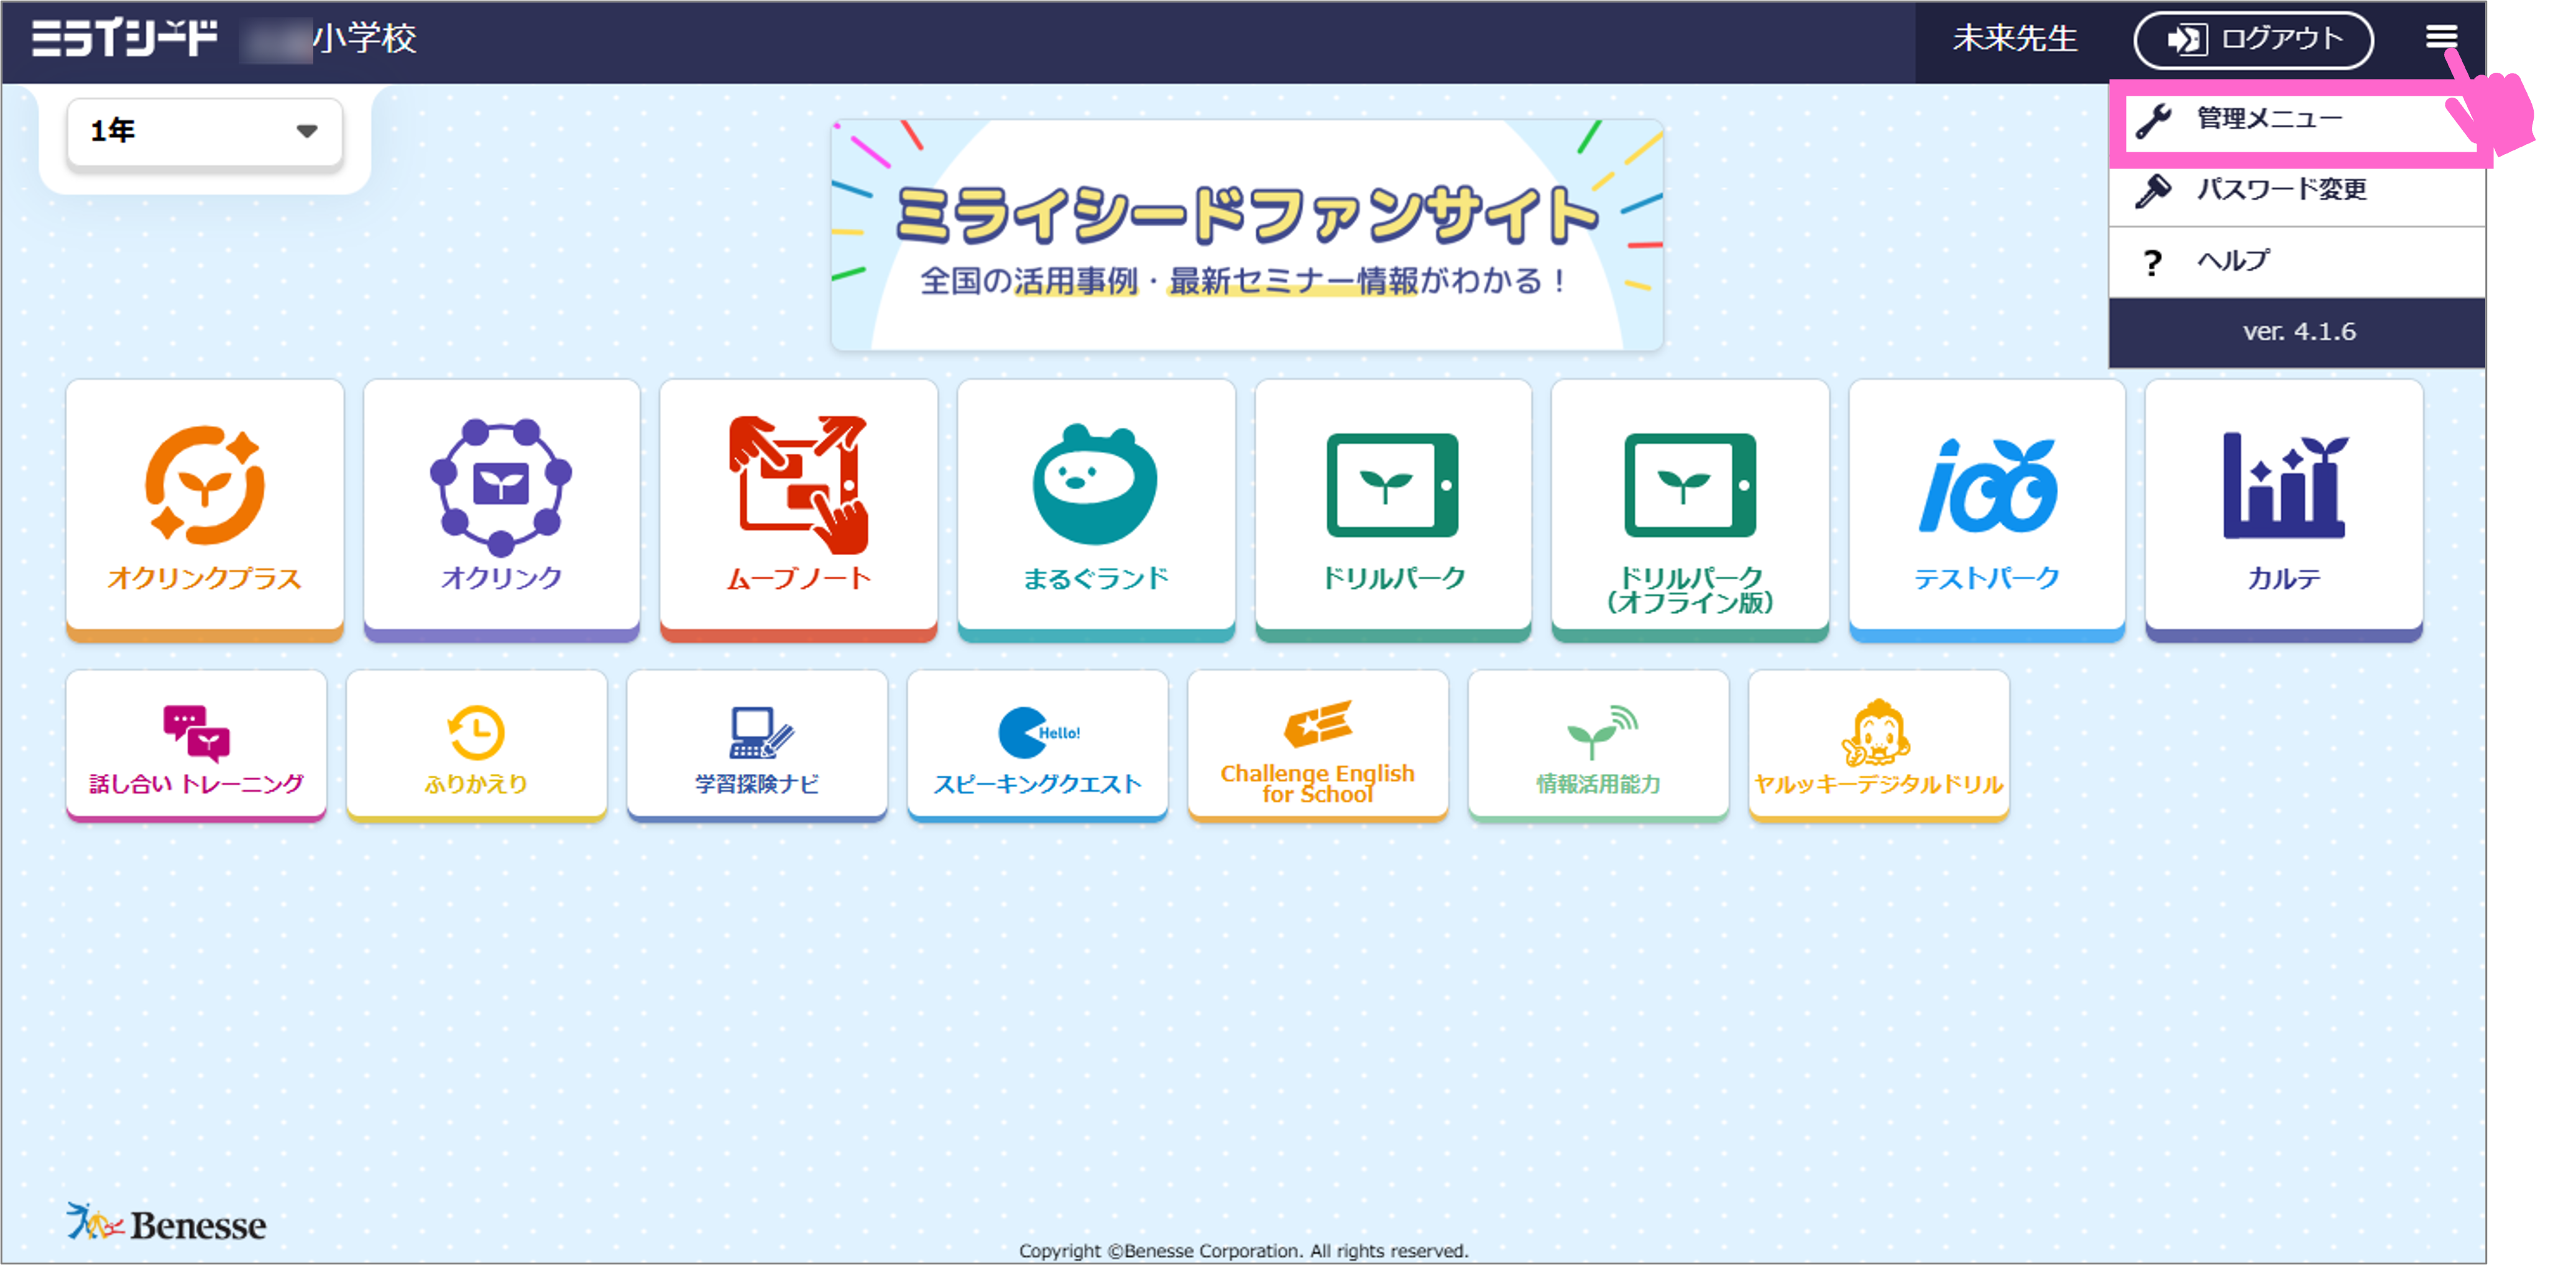Open 学習探険ナビ computer icon
The width and height of the screenshot is (2576, 1265).
coord(757,745)
